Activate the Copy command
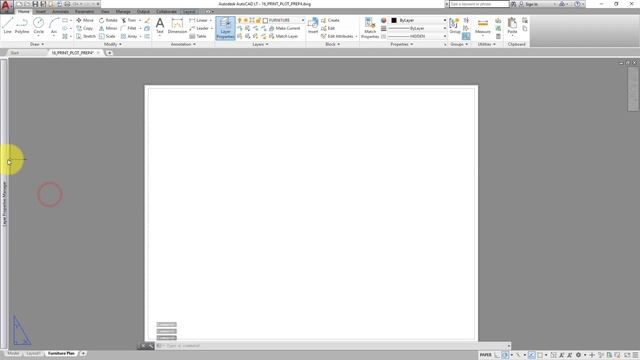640x360 pixels. click(x=84, y=28)
